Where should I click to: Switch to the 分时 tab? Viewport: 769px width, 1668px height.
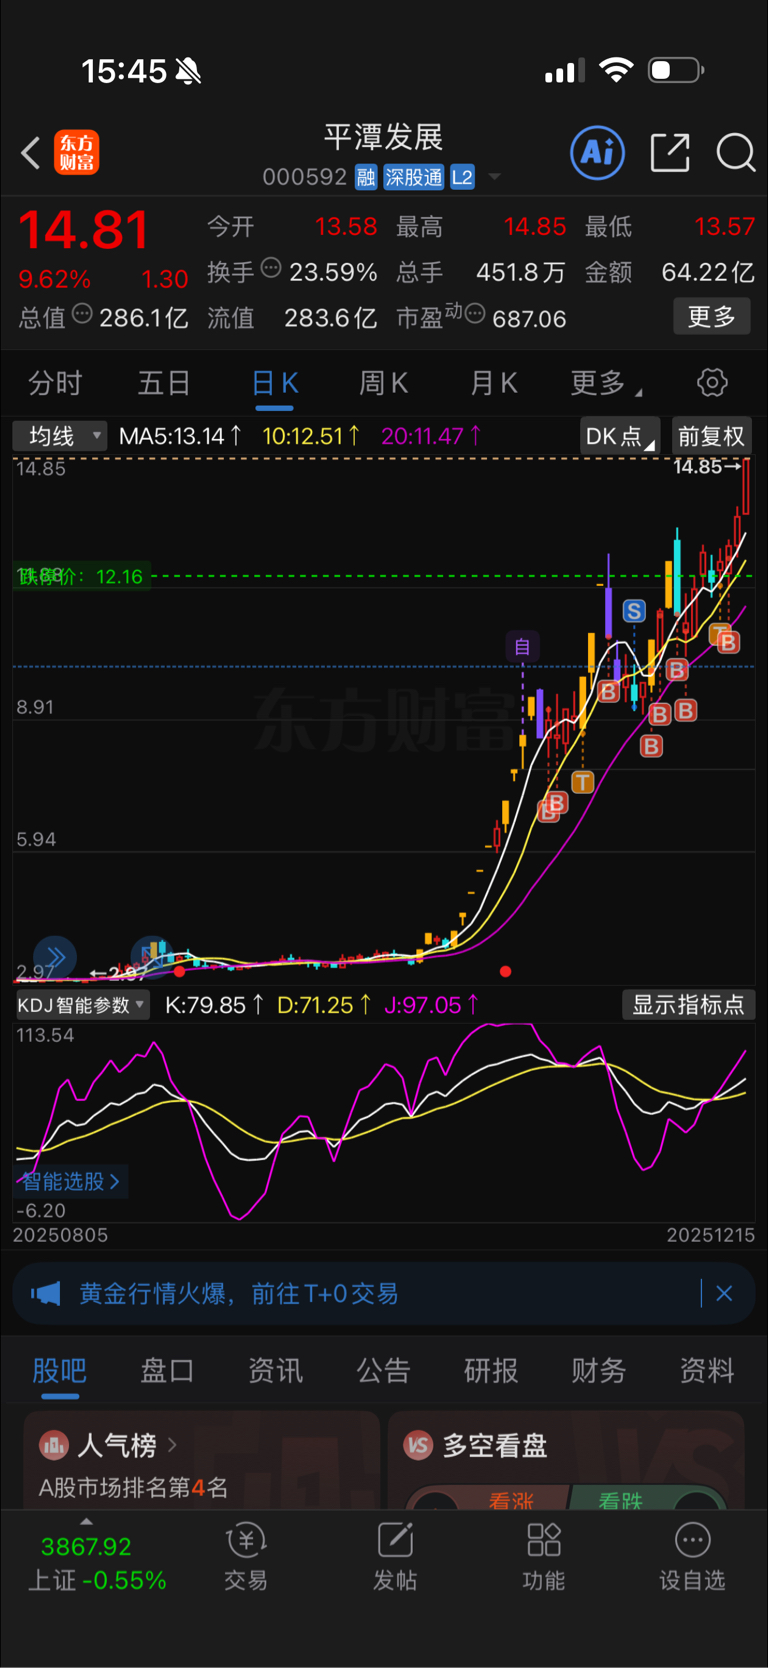tap(55, 383)
